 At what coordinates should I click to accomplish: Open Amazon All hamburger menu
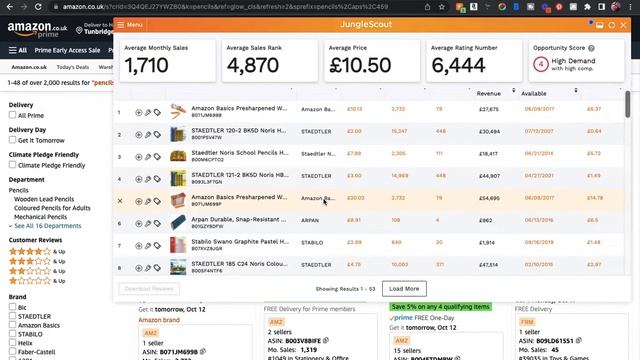point(18,50)
